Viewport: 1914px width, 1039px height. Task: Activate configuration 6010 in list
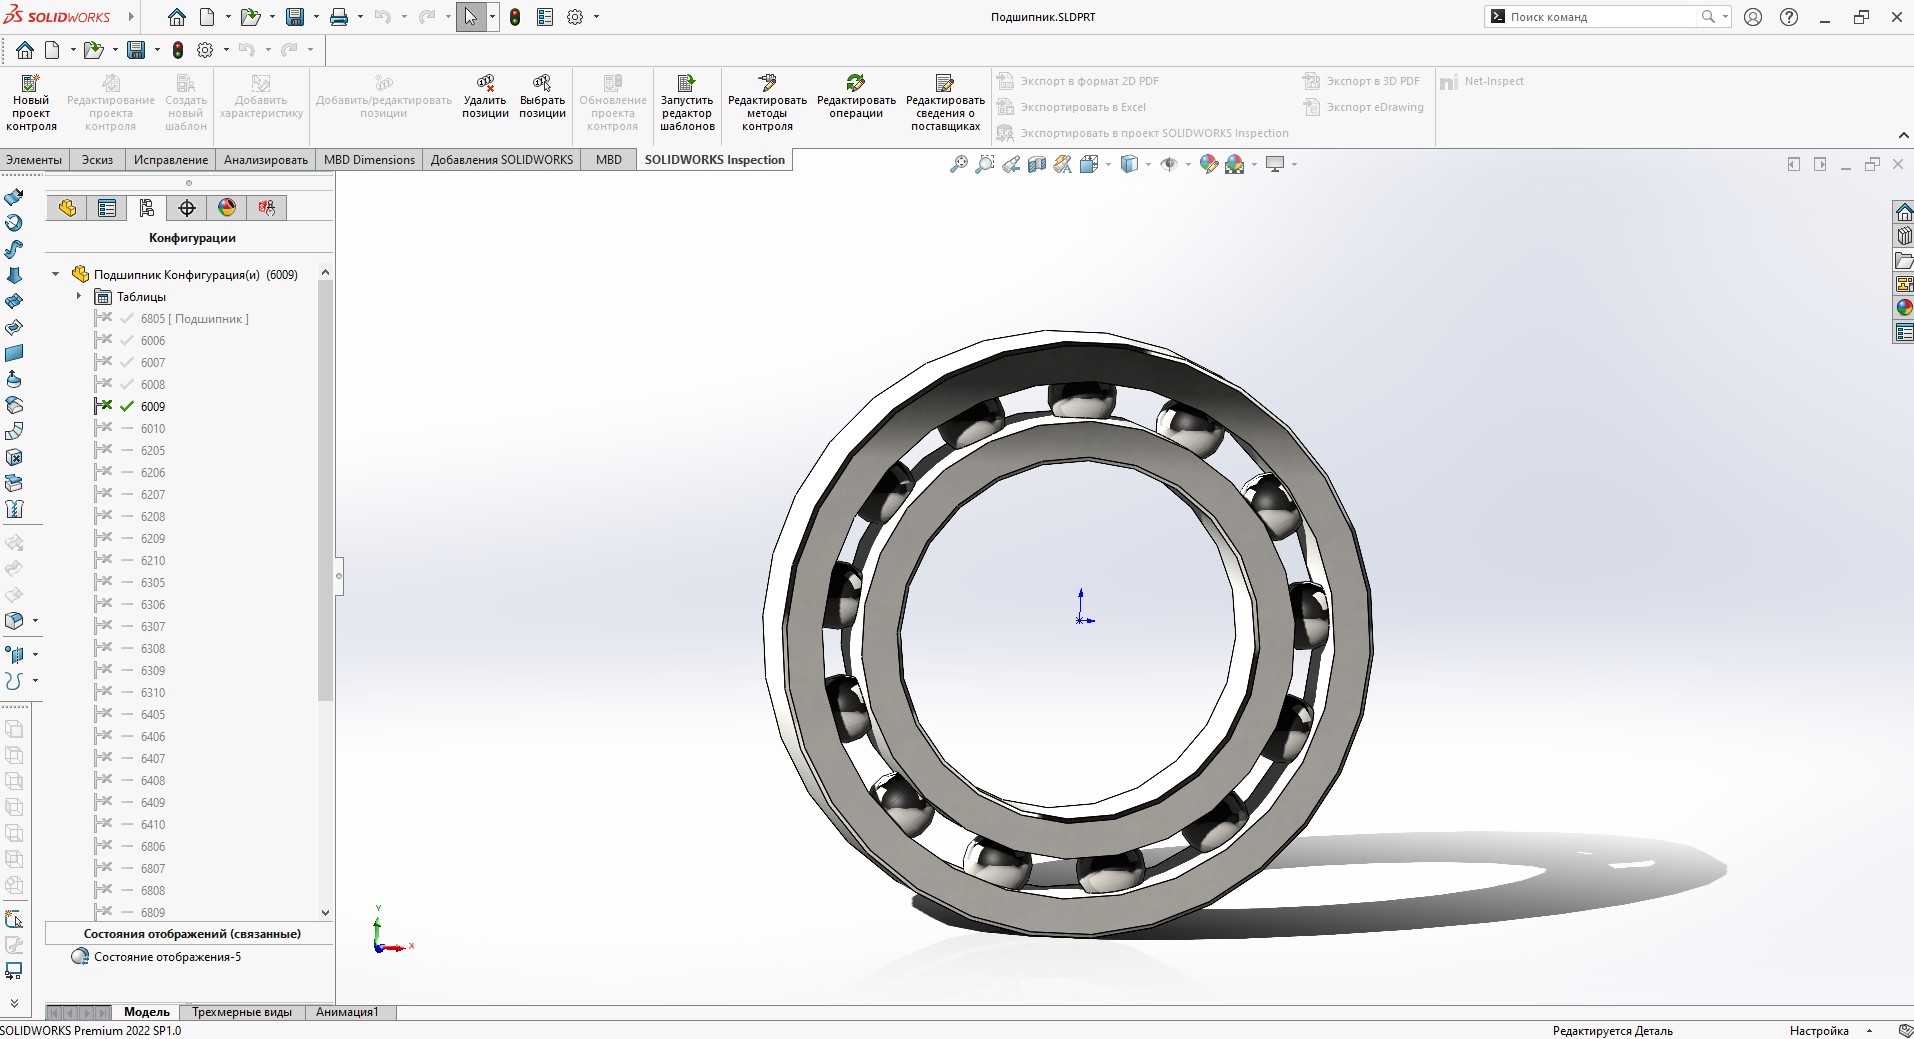click(153, 428)
